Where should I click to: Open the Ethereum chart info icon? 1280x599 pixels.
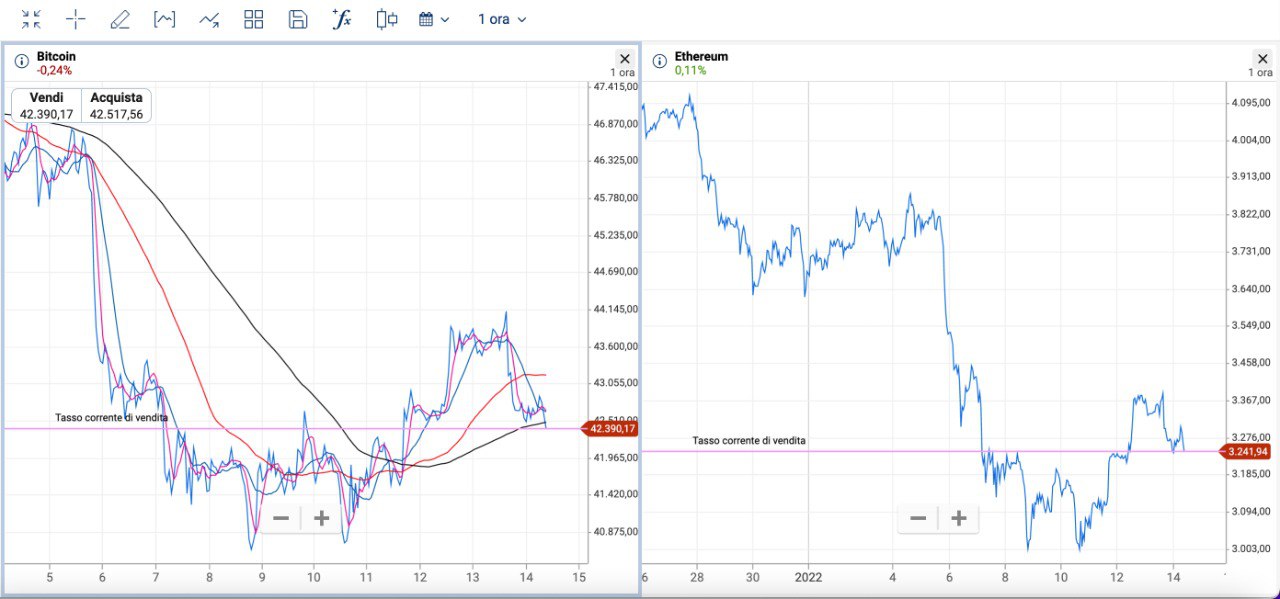[659, 62]
